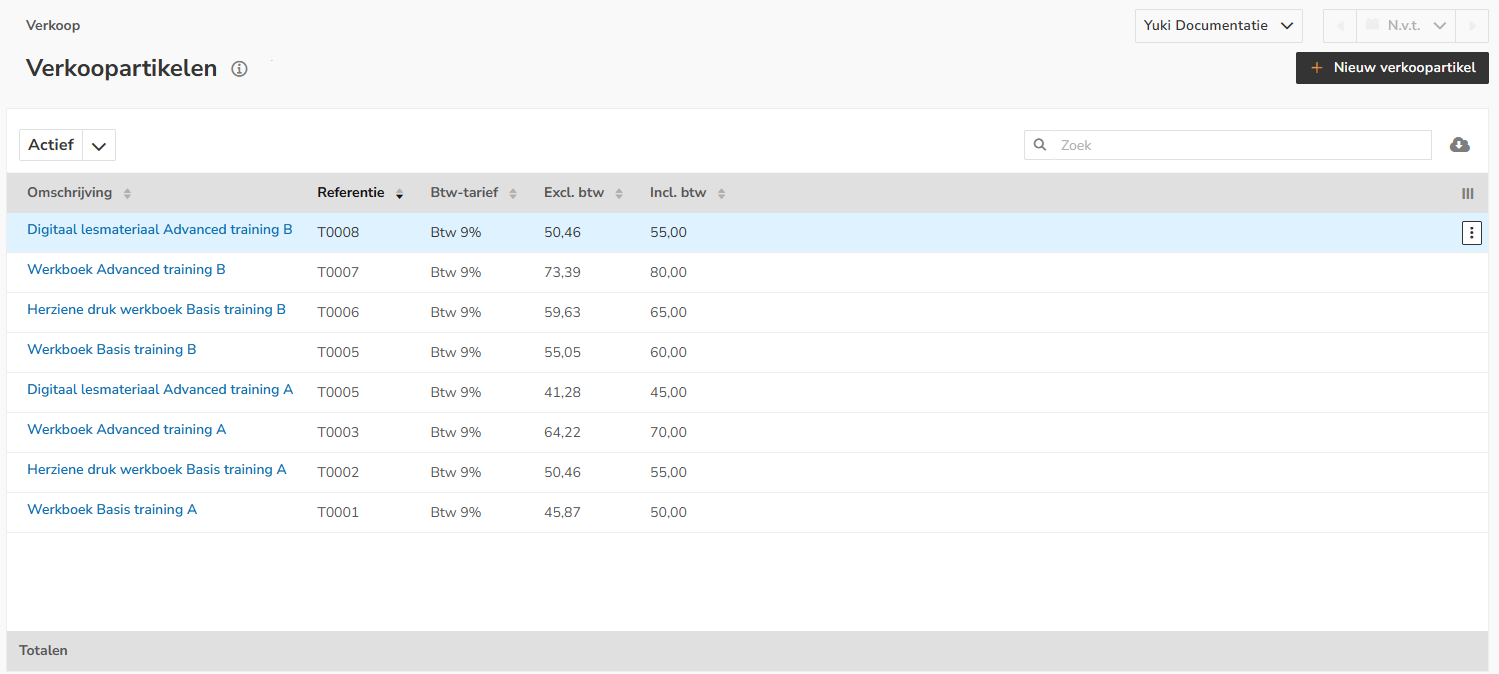Open Herziene druk werkboek Basis training A
Screen dimensions: 1499x674
[x=157, y=470]
